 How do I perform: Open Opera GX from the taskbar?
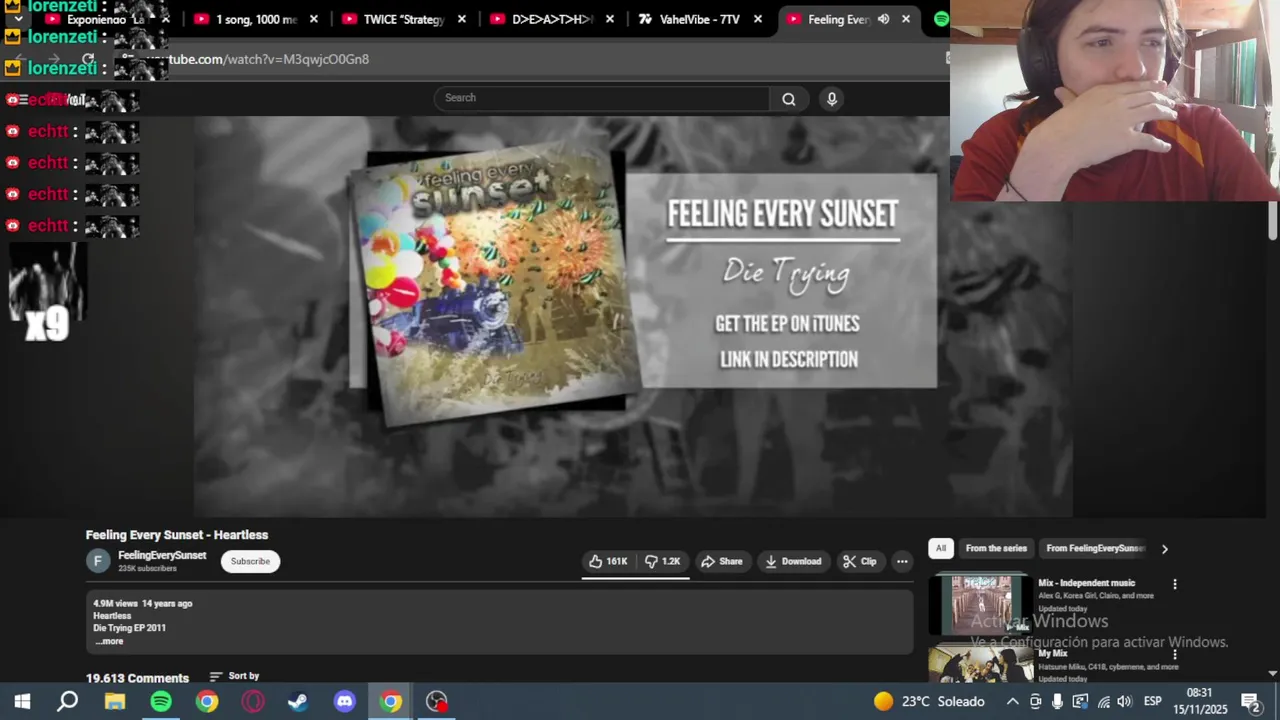[253, 702]
